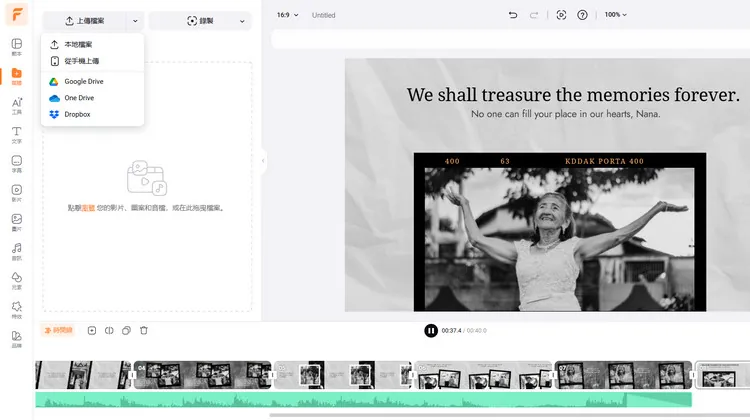Click the Upload Files (上傳檔案) button
Image resolution: width=750 pixels, height=420 pixels.
coord(84,21)
